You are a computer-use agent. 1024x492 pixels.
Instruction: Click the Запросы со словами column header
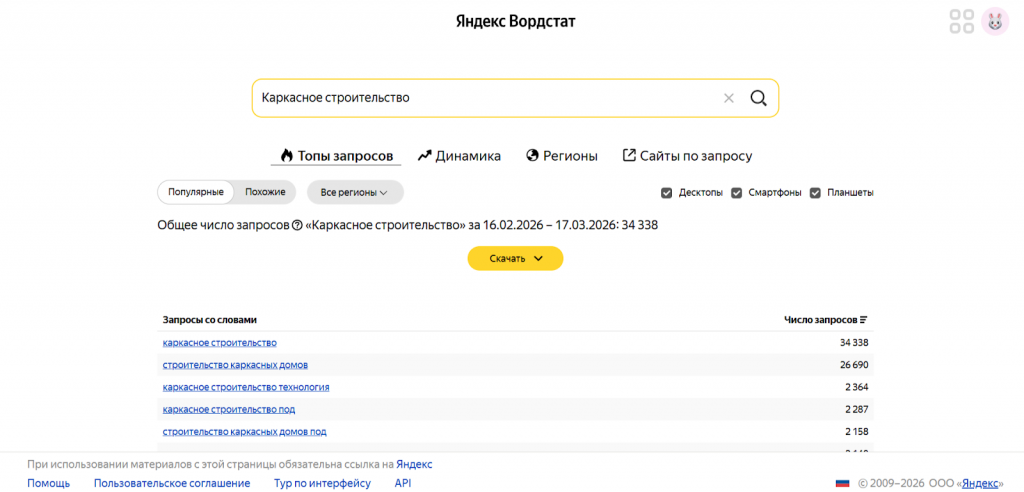tap(210, 320)
